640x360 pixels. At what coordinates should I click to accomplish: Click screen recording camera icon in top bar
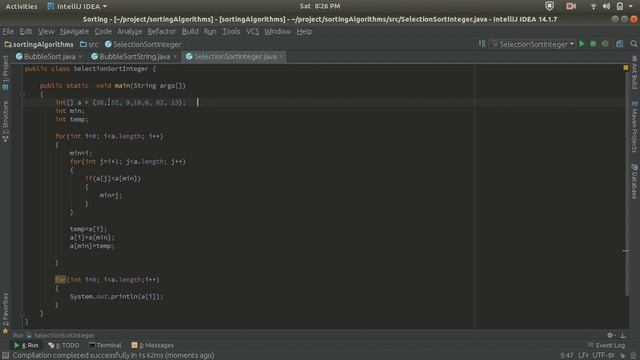click(571, 6)
